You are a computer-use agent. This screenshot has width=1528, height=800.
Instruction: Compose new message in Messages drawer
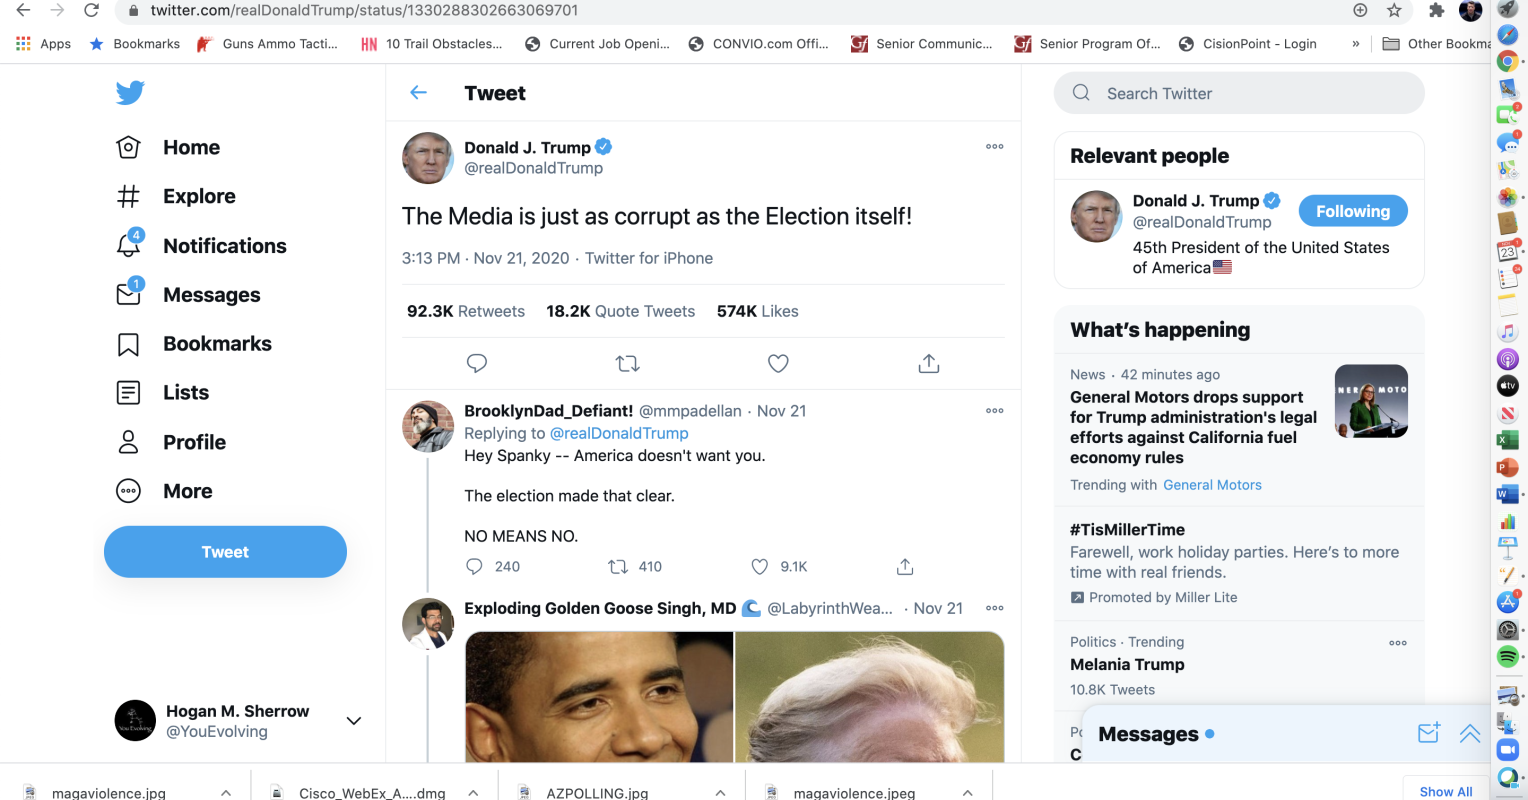point(1429,733)
